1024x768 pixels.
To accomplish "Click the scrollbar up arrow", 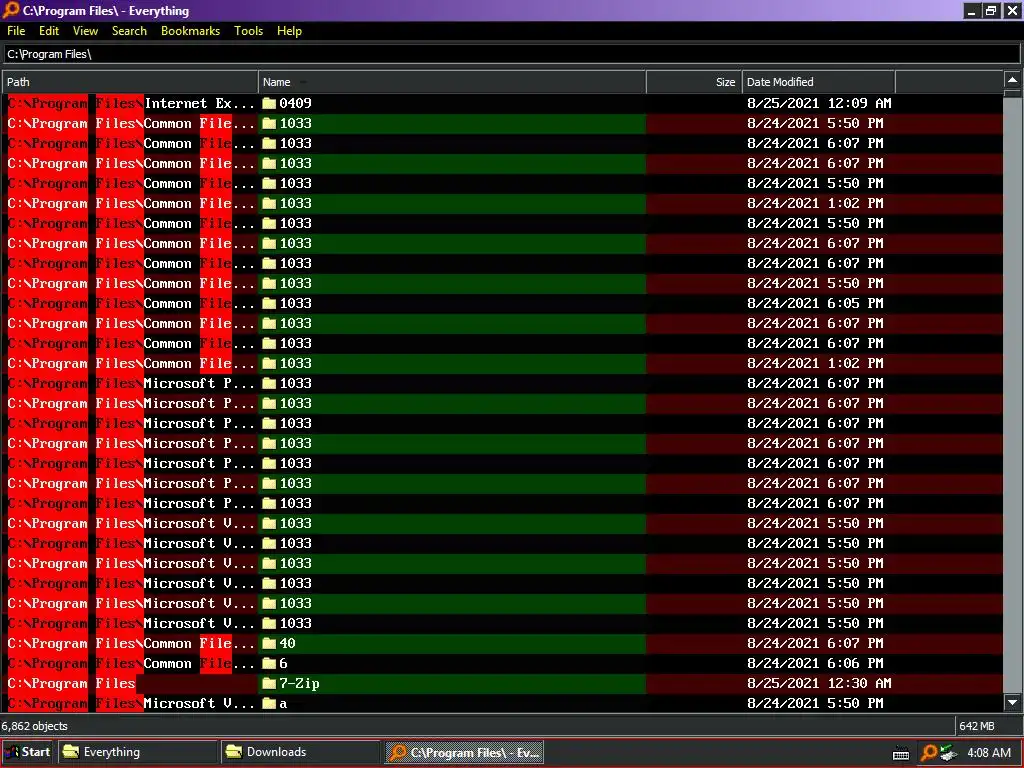I will click(x=1012, y=80).
